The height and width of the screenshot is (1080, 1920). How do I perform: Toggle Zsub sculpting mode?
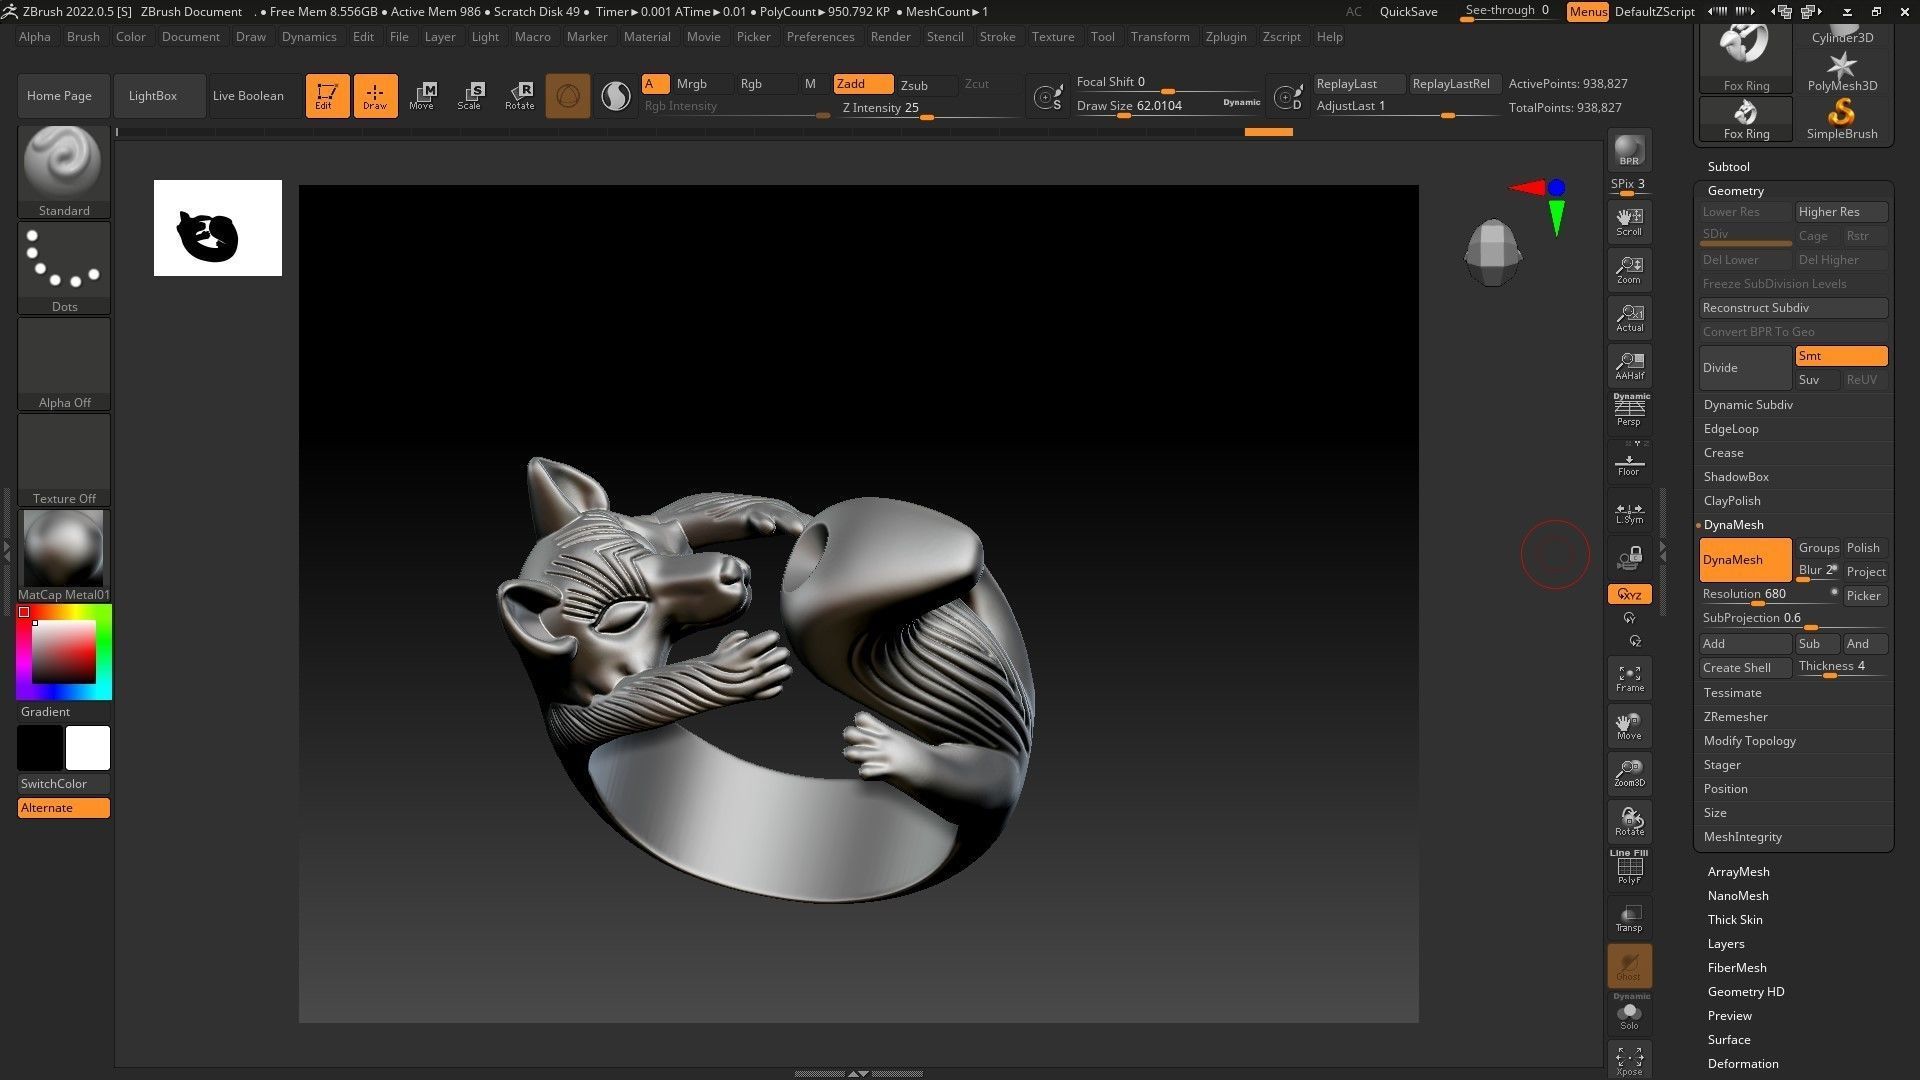[x=926, y=85]
